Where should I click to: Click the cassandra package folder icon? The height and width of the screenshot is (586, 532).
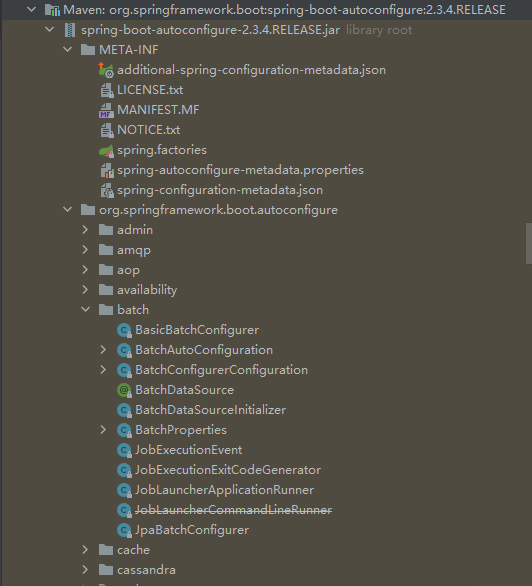[106, 570]
